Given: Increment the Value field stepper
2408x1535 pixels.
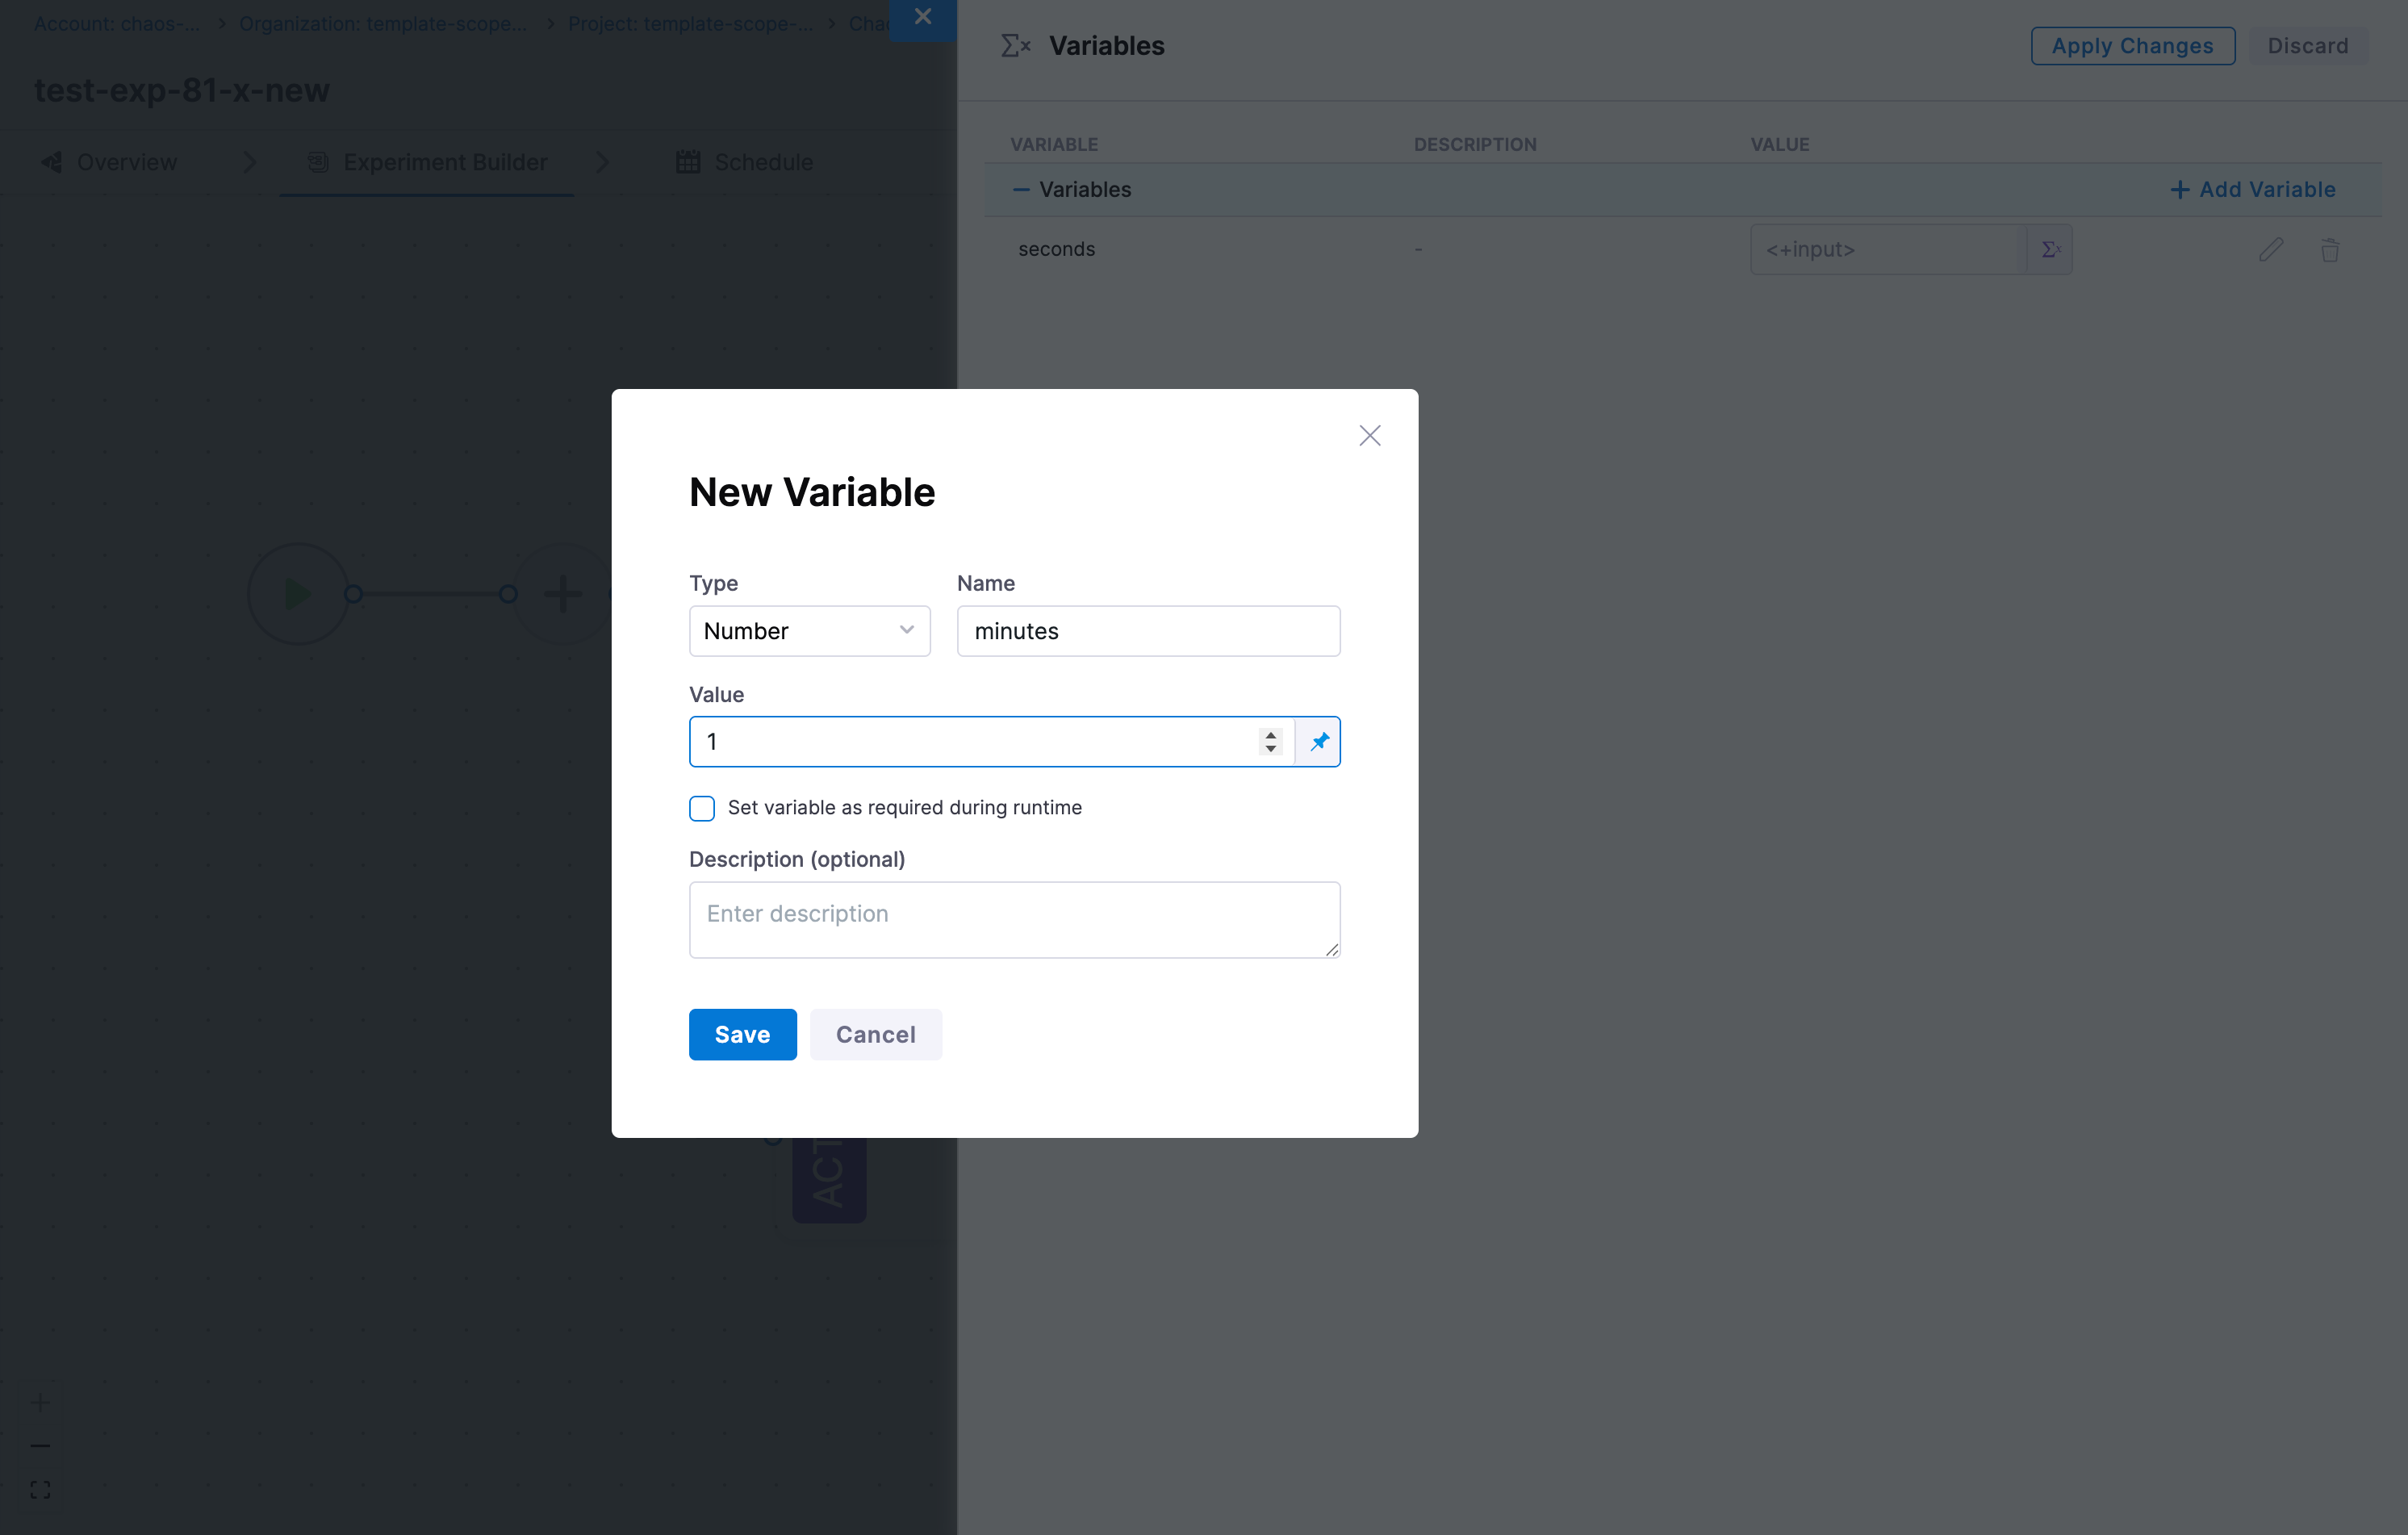Looking at the screenshot, I should point(1269,735).
